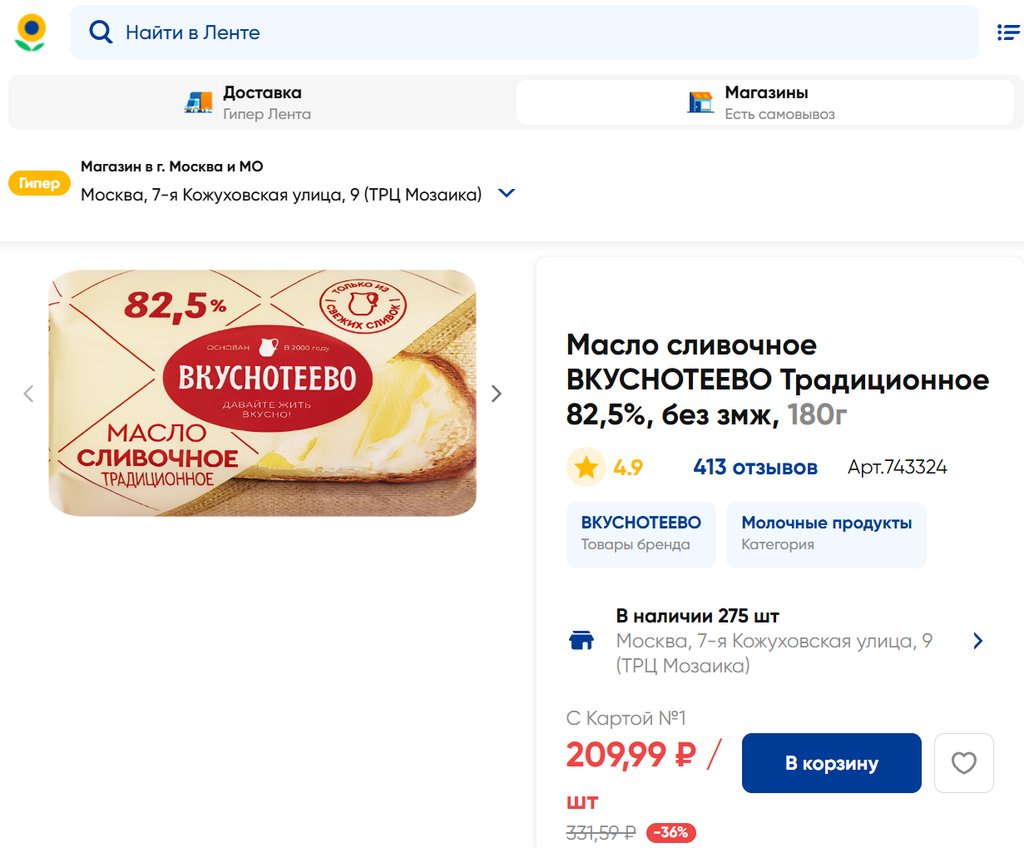Image resolution: width=1024 pixels, height=848 pixels.
Task: Click the butter product image
Action: [x=262, y=393]
